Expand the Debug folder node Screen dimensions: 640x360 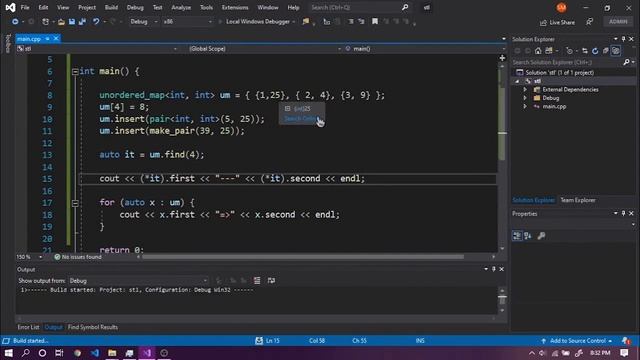point(525,98)
